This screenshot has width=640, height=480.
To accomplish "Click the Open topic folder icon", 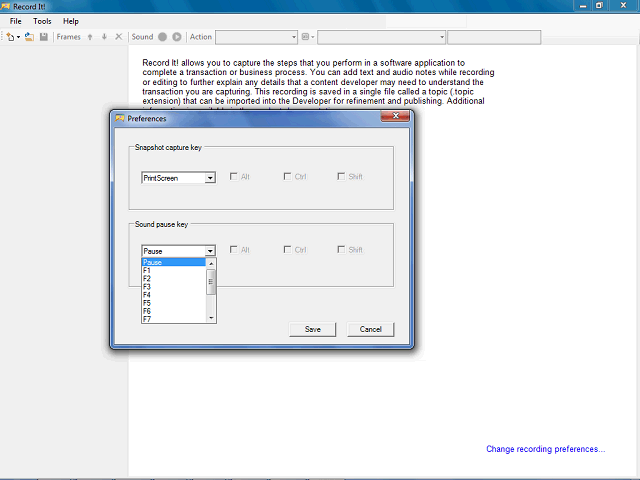I will (29, 37).
